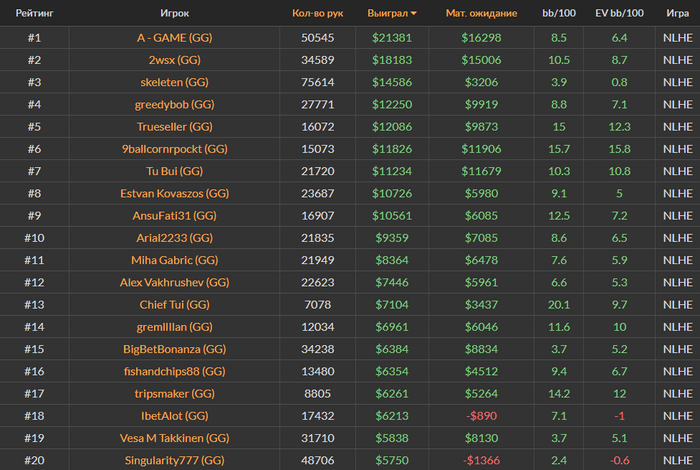Open player A - GAME (GG) profile

tap(183, 38)
